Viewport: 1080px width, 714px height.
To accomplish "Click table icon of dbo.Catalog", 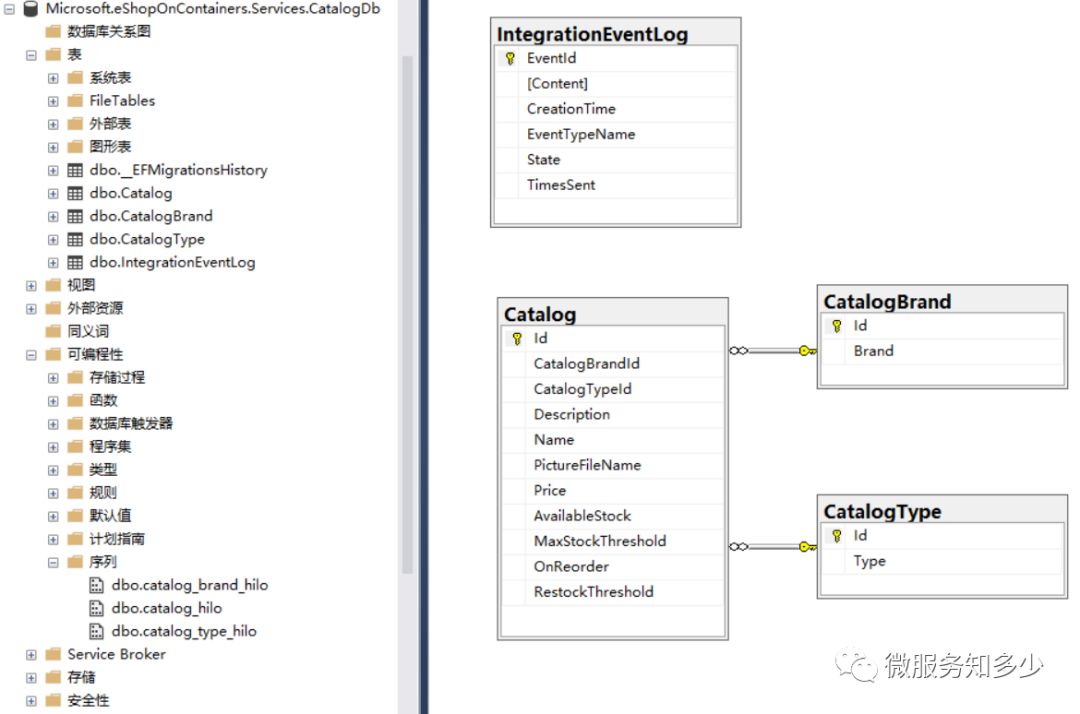I will (x=75, y=193).
